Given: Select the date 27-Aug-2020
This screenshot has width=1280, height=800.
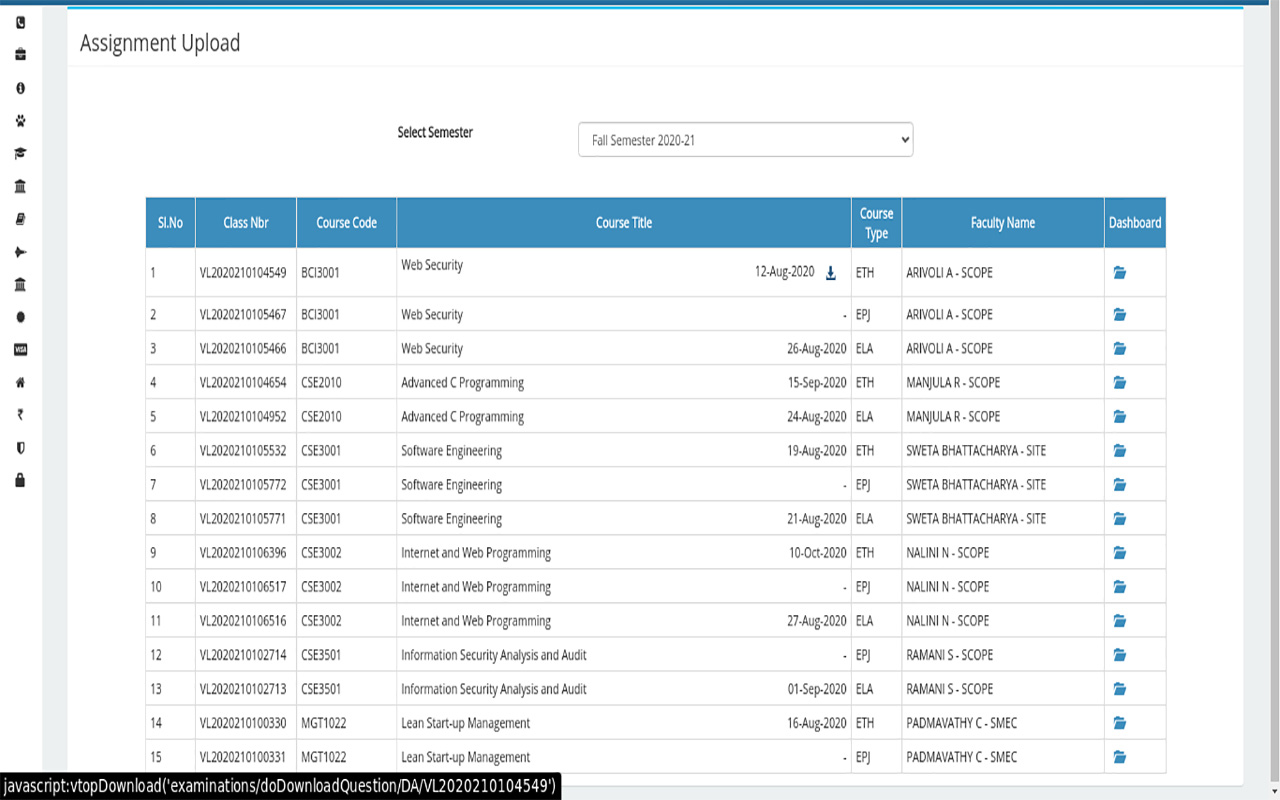Looking at the screenshot, I should [x=817, y=620].
